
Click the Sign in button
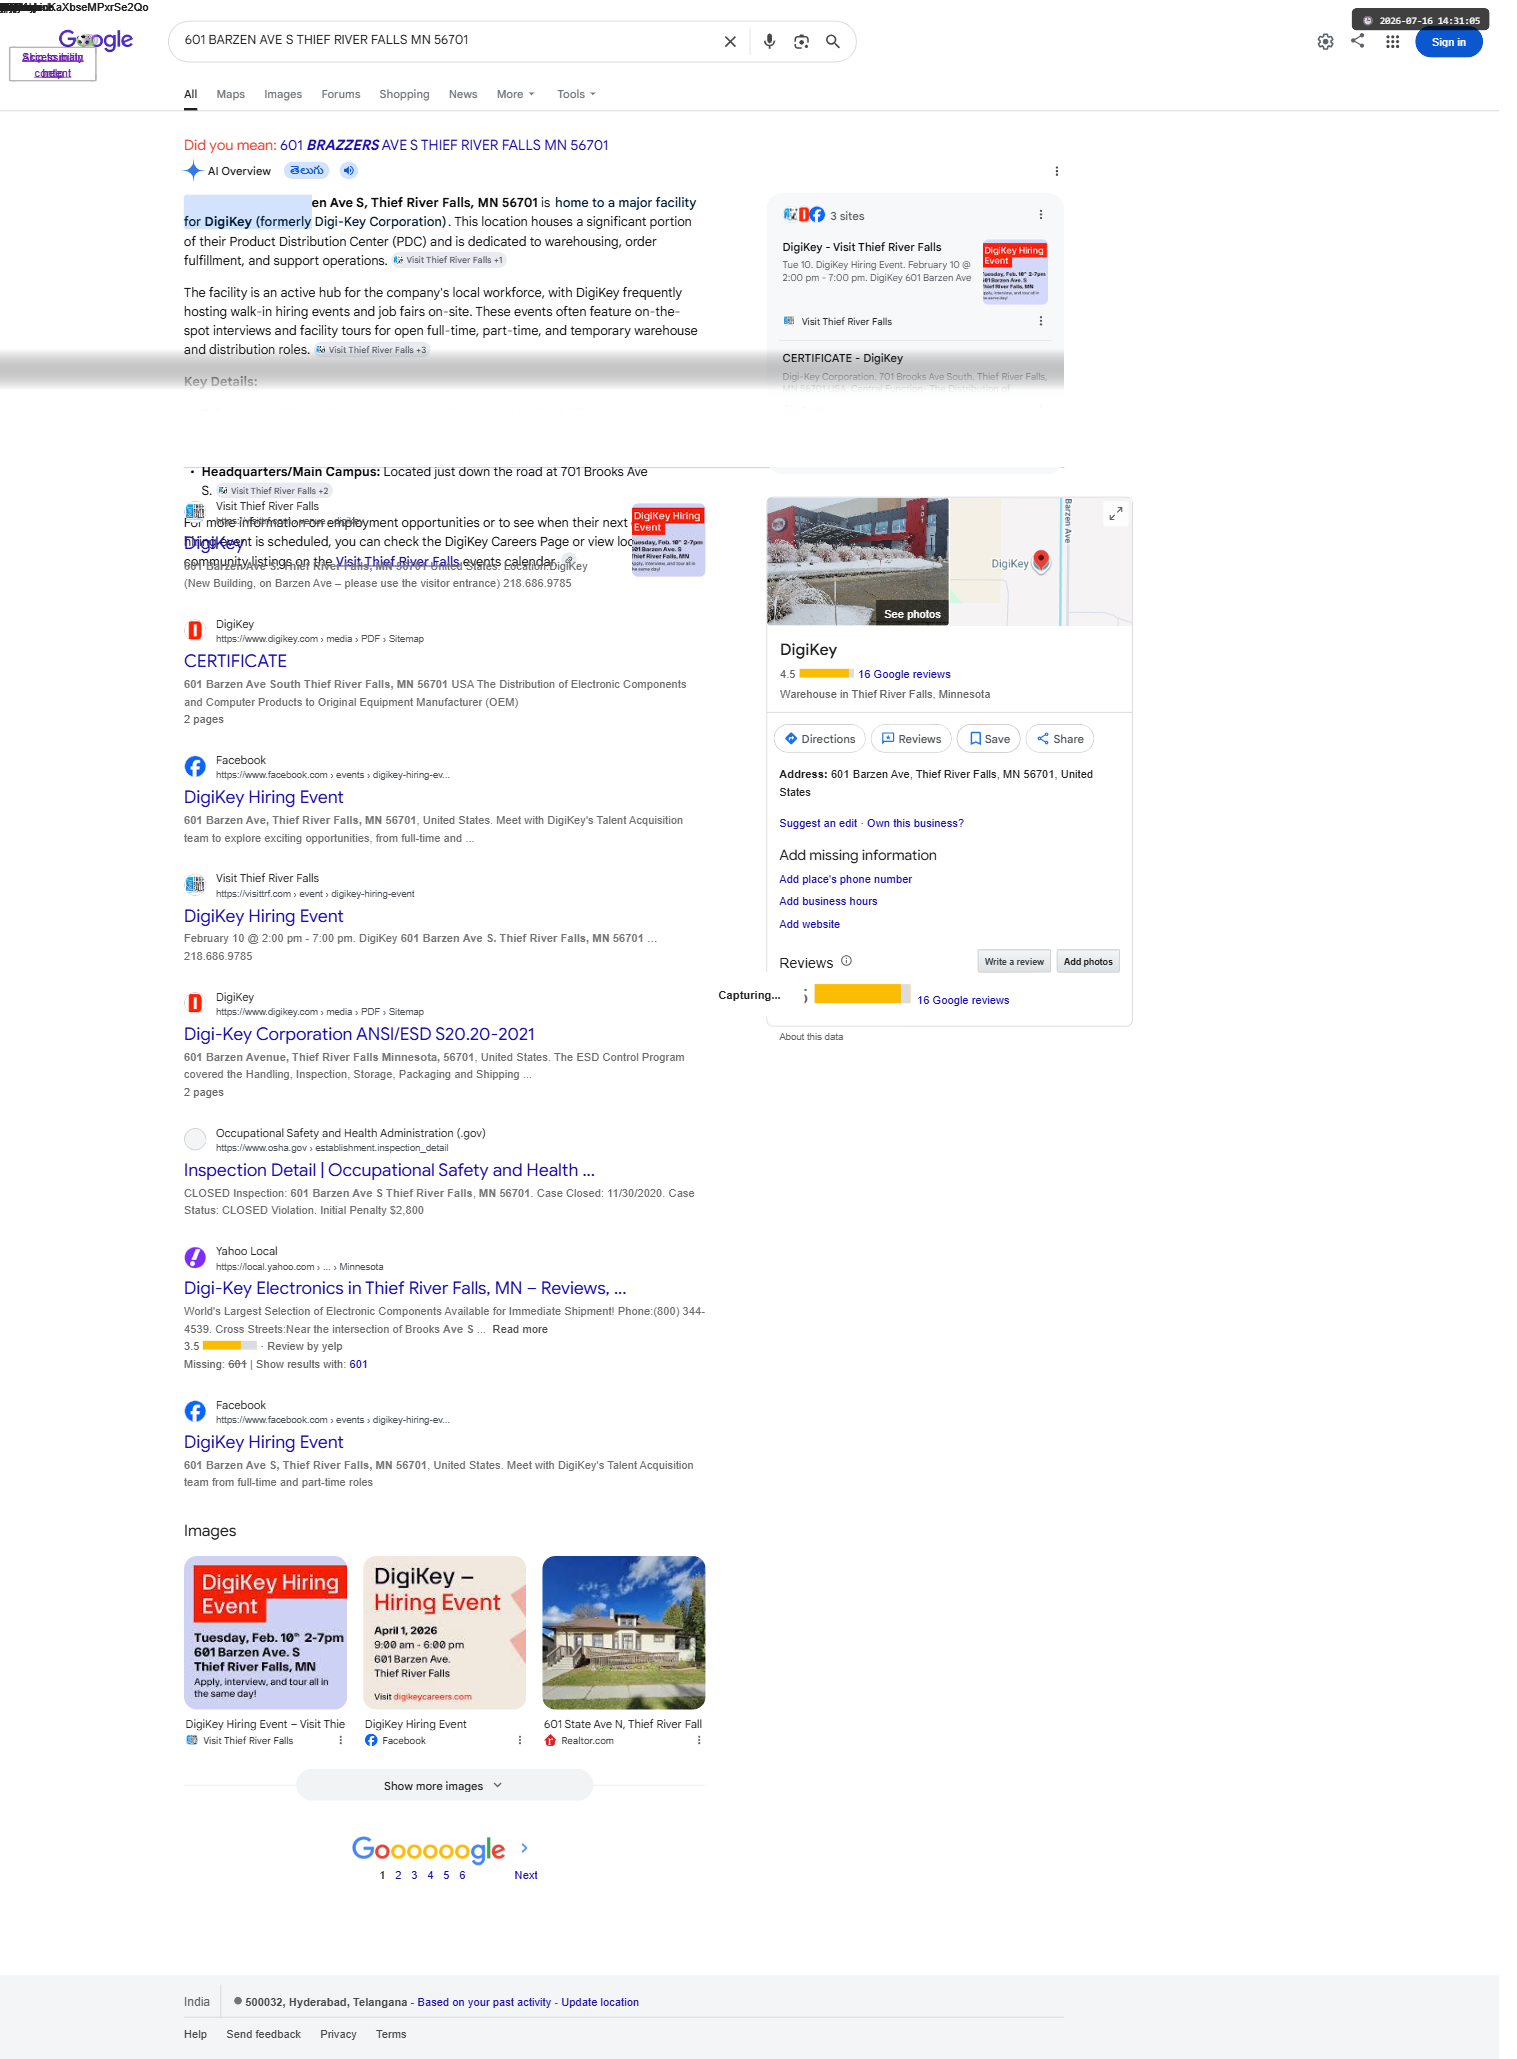(x=1448, y=42)
